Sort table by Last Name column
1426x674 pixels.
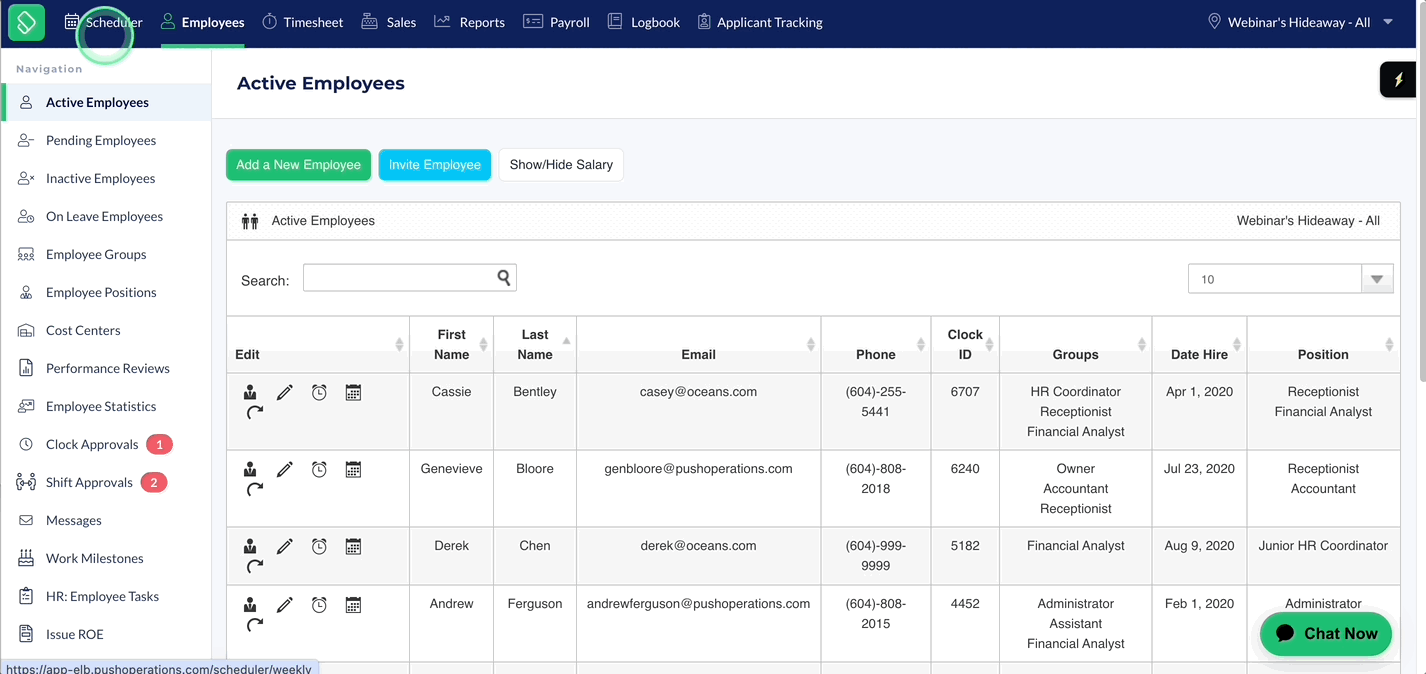535,344
